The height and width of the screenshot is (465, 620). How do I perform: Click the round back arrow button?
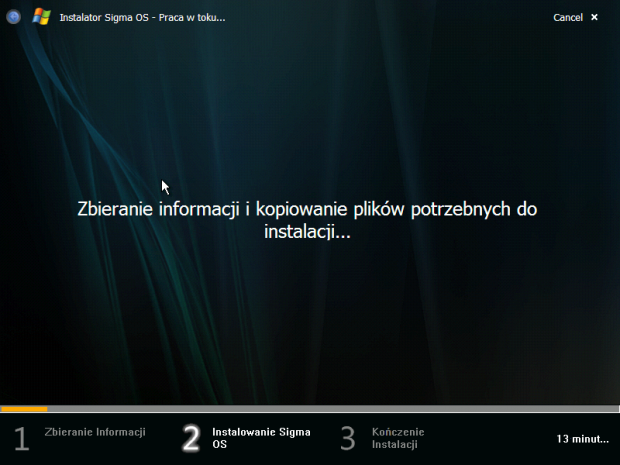tap(13, 17)
